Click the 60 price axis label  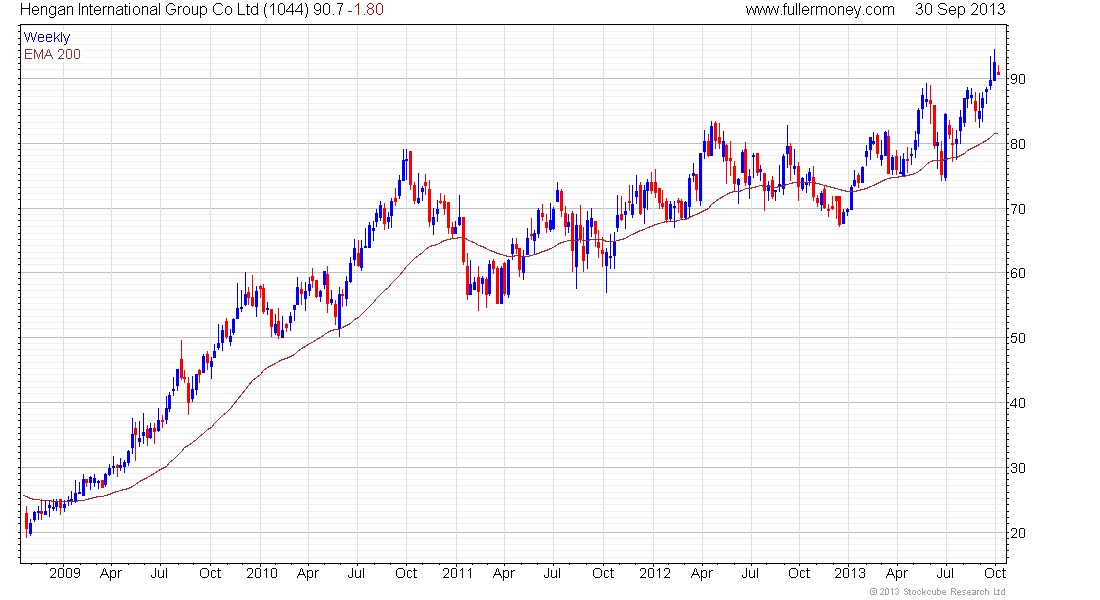click(1017, 274)
